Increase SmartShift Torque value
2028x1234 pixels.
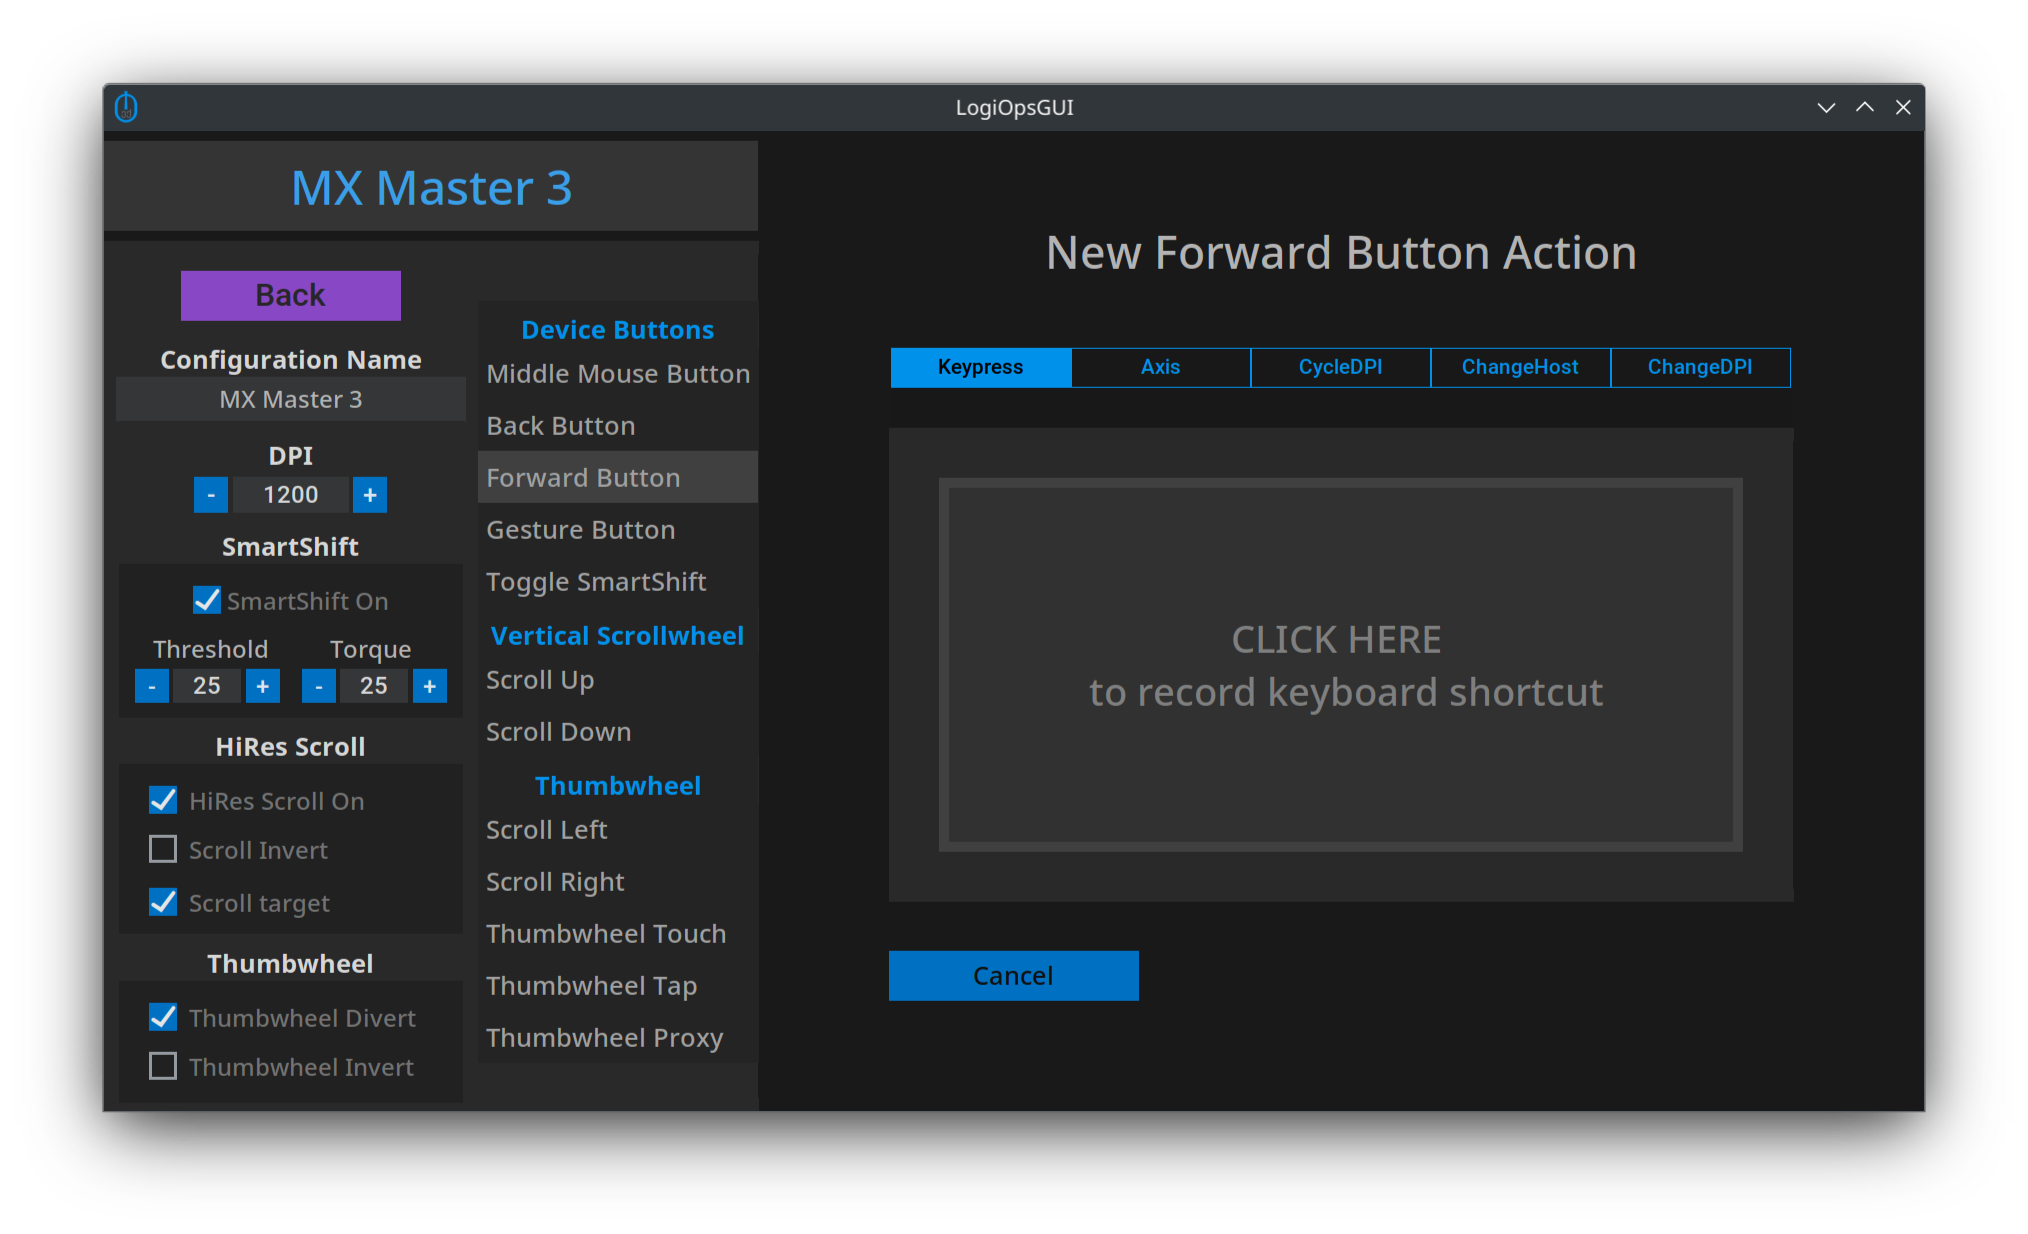click(x=430, y=686)
